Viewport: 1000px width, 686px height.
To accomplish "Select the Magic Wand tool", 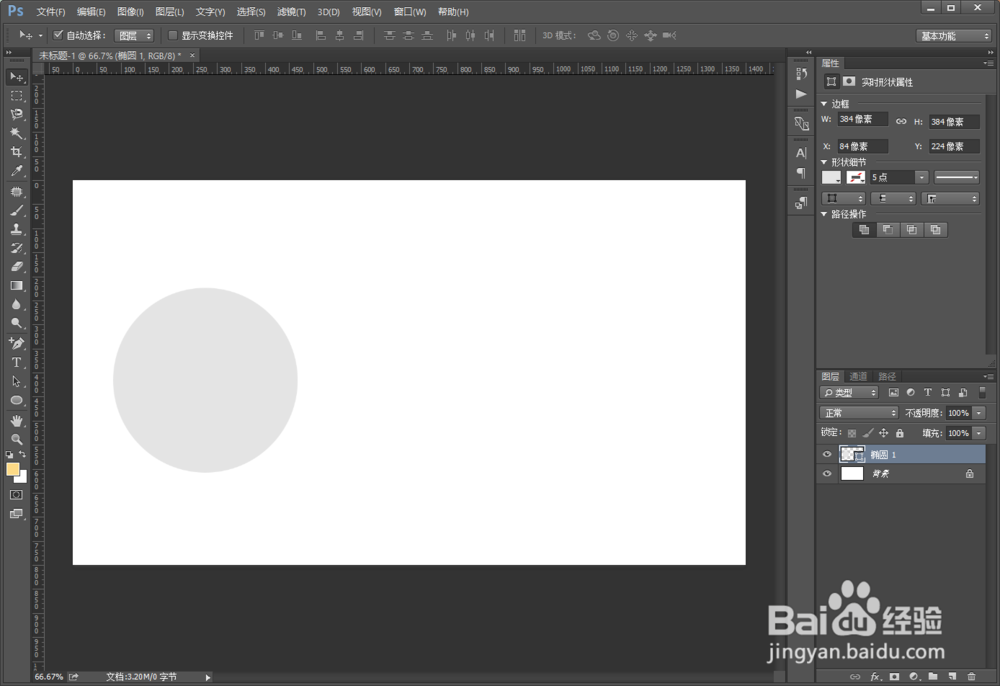I will pyautogui.click(x=17, y=133).
